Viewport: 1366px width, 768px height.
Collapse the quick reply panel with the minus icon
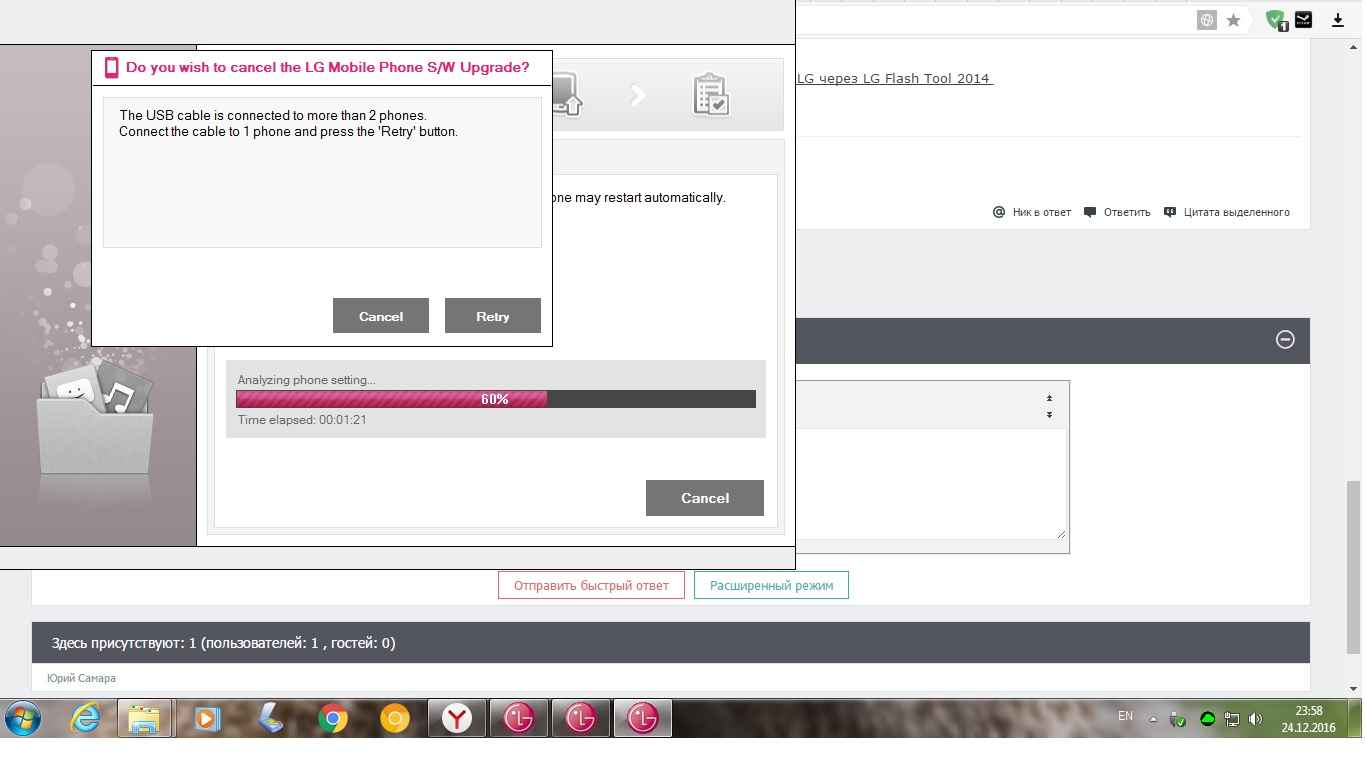coord(1285,340)
